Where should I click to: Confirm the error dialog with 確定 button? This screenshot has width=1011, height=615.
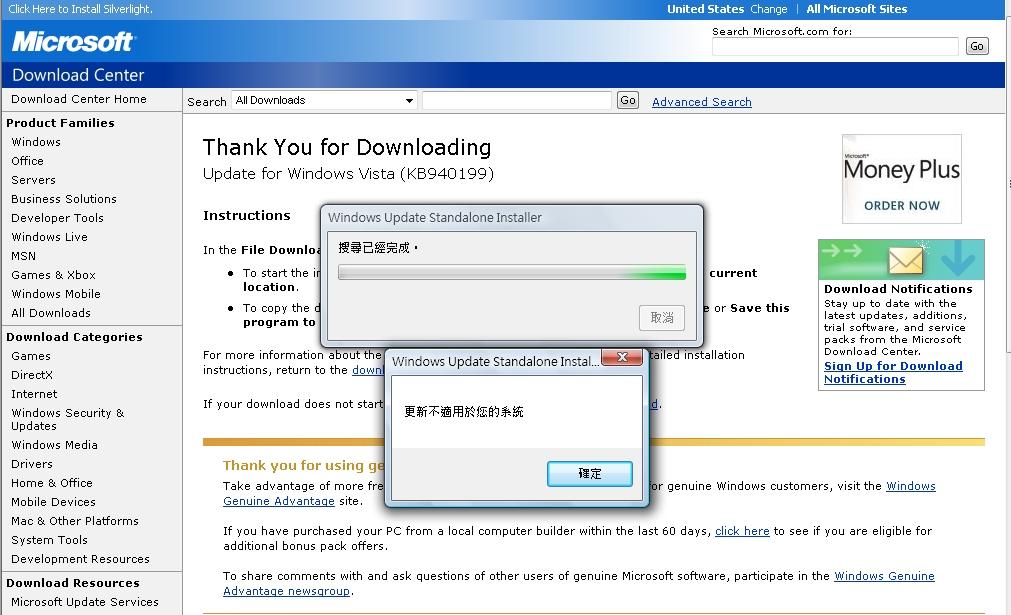589,474
